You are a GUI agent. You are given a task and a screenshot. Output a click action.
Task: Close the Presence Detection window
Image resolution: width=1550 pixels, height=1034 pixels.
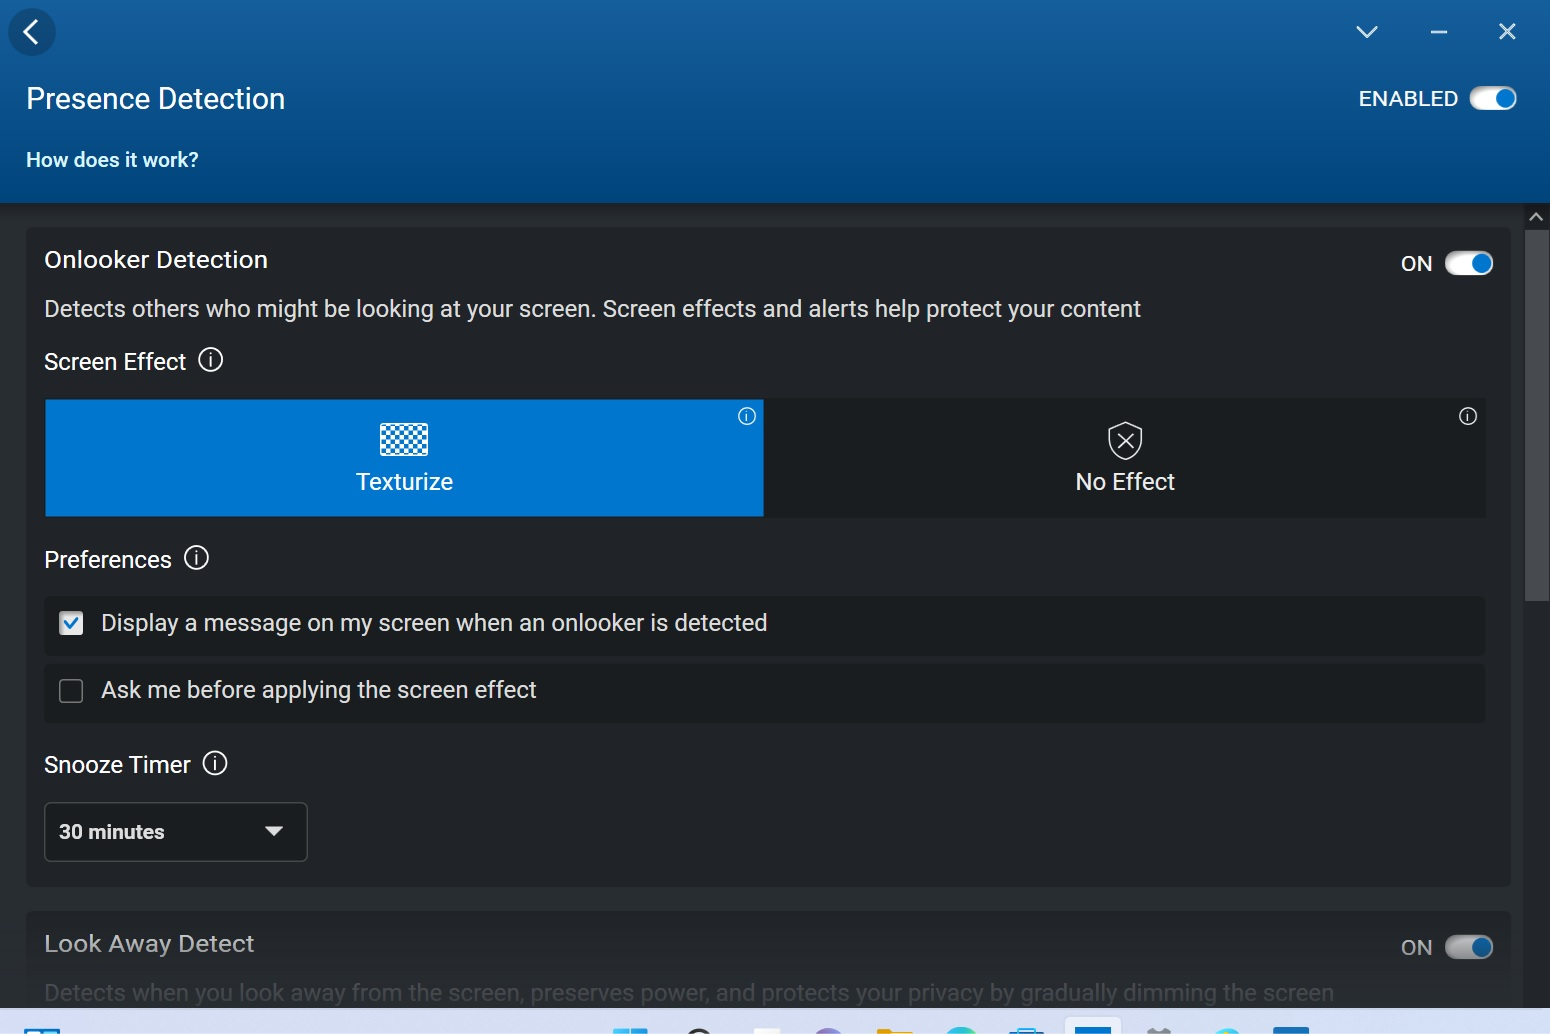[1506, 32]
